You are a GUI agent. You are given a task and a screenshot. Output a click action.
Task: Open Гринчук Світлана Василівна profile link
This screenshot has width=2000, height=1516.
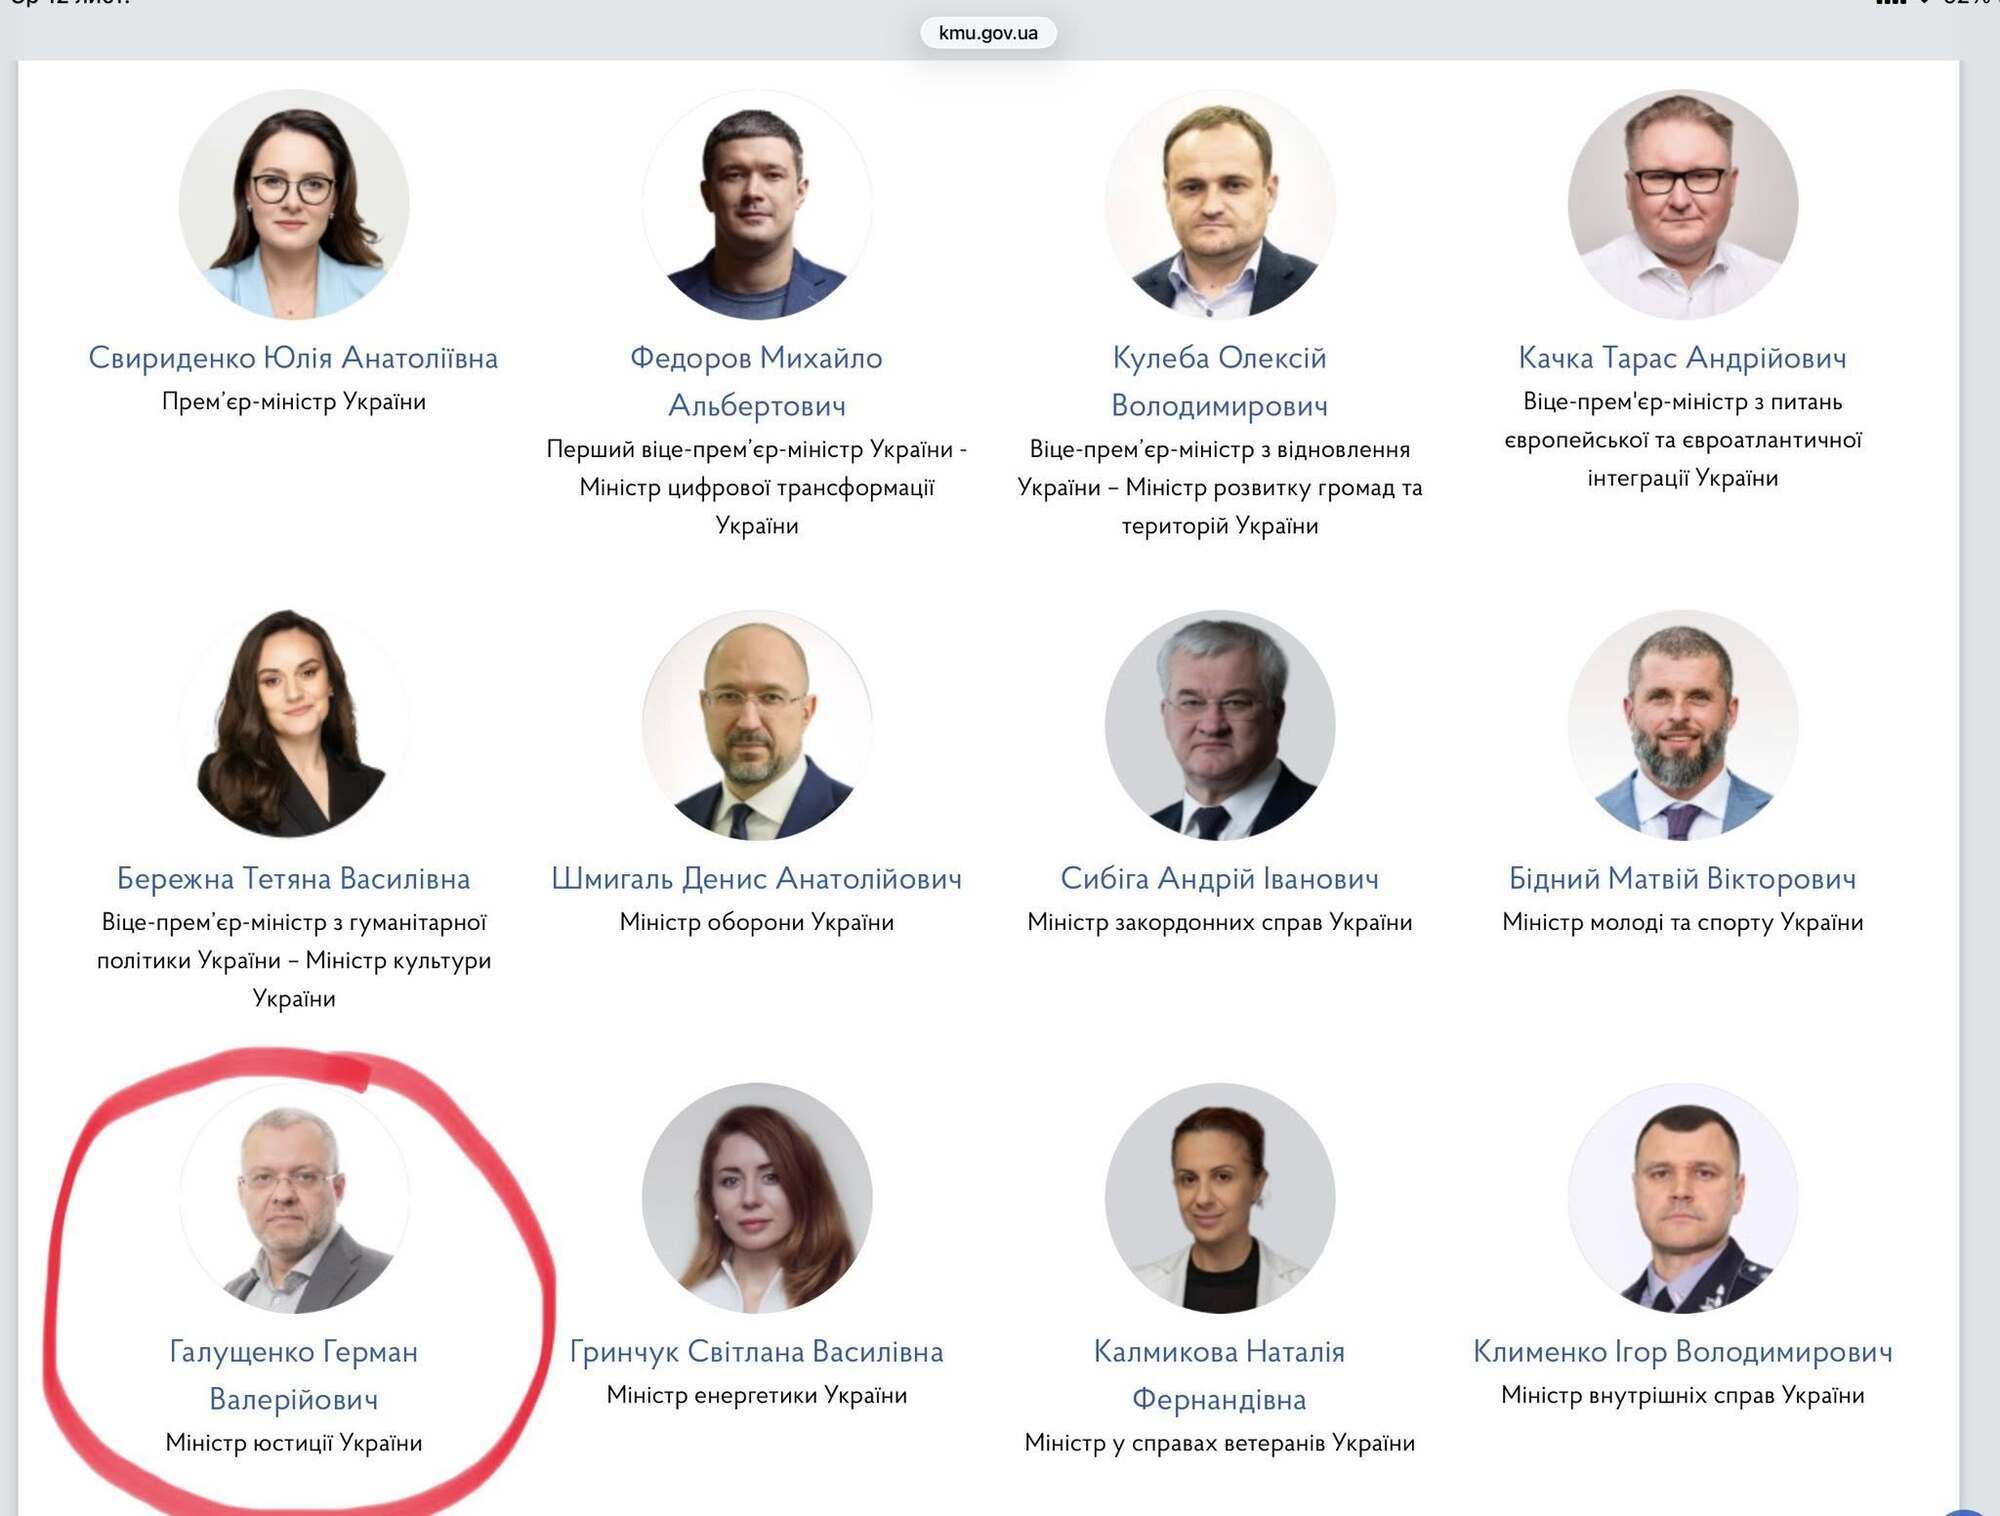point(756,1351)
